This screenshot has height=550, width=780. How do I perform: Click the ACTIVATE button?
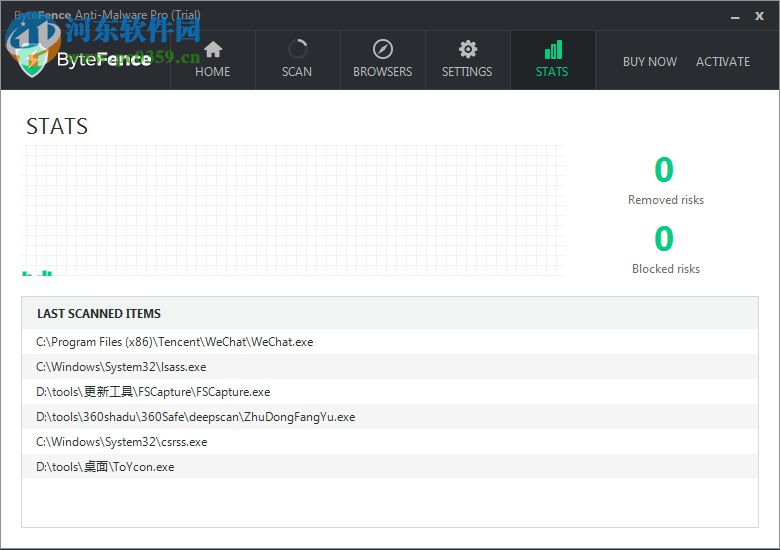point(723,62)
